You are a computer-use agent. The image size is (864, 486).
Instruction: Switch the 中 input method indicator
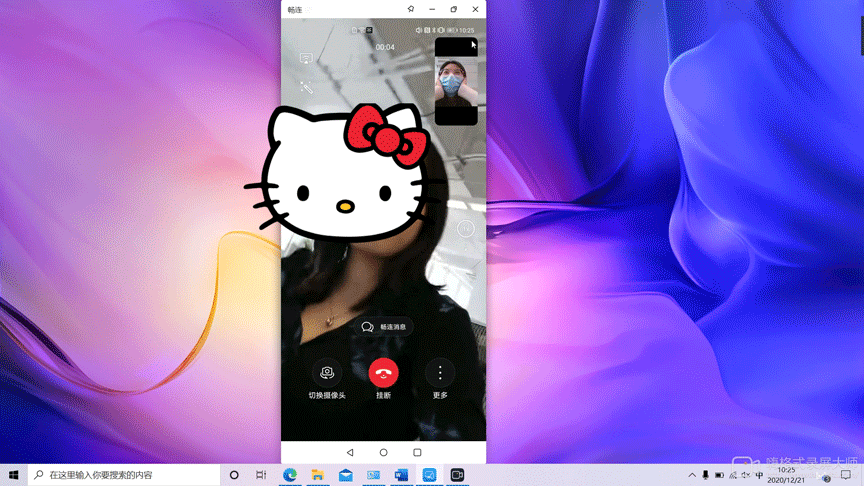[759, 474]
